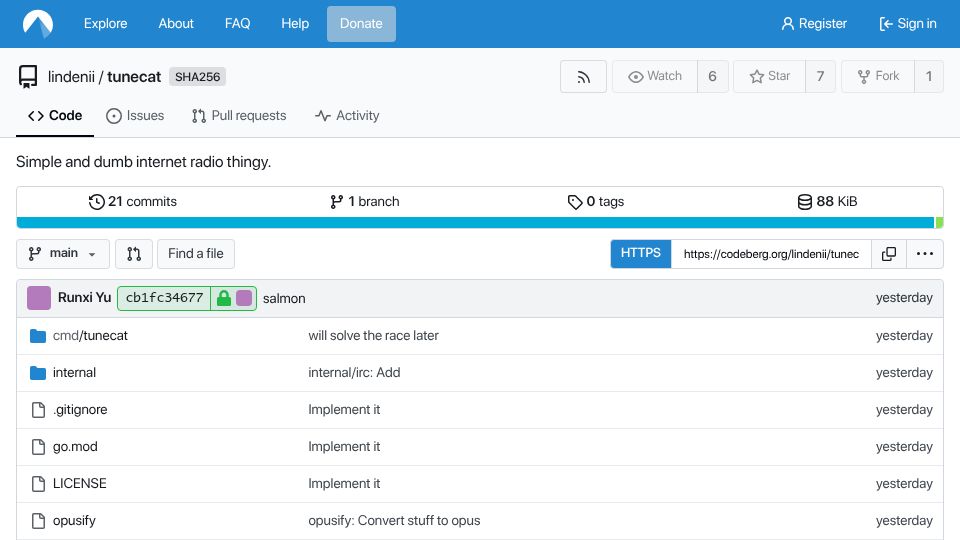Click the opusify file icon
This screenshot has width=960, height=540.
pos(38,521)
